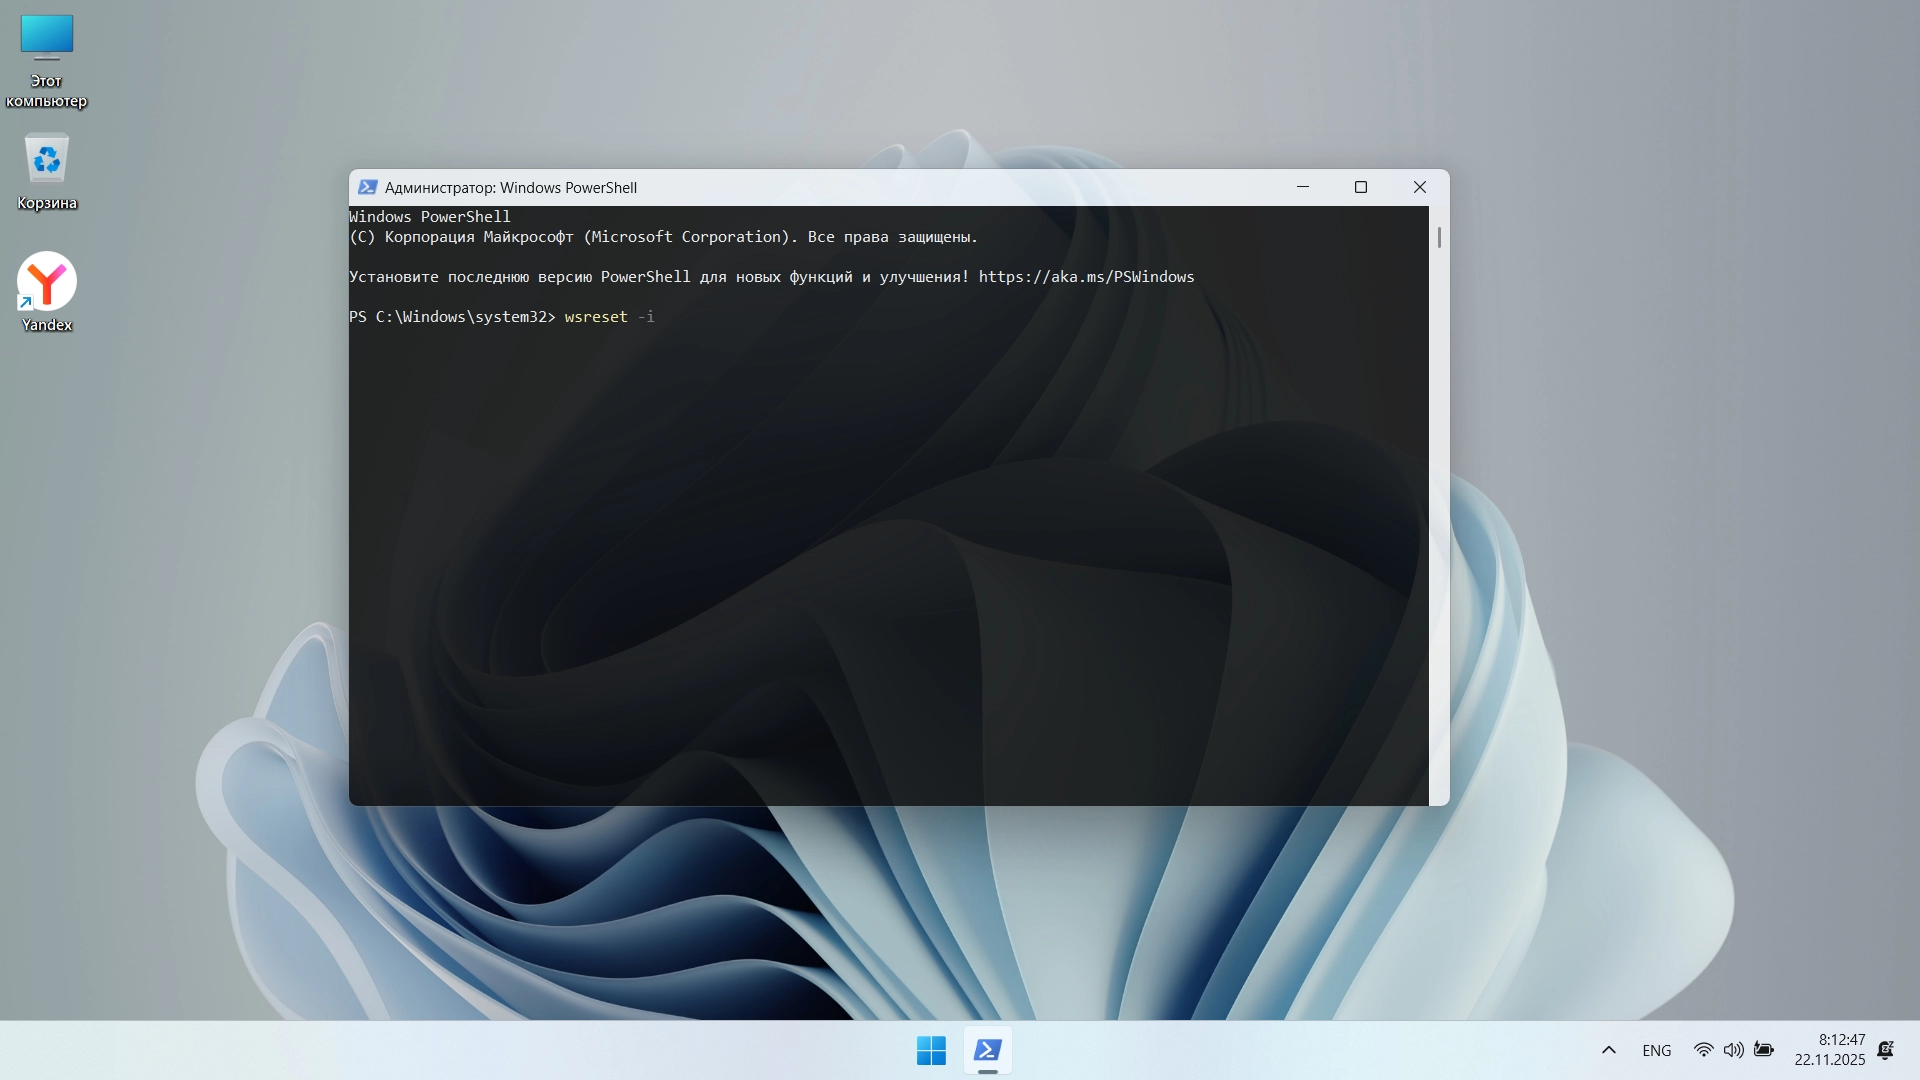
Task: Click the PowerShell window title bar text
Action: [510, 187]
